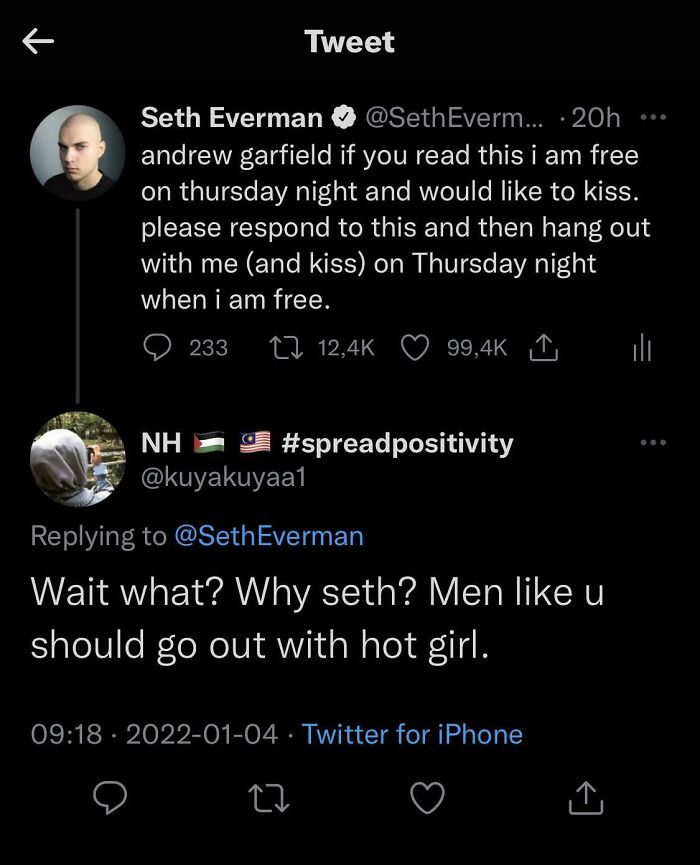This screenshot has height=865, width=700.
Task: Reply to Seth Everman's tweet
Action: coord(157,347)
